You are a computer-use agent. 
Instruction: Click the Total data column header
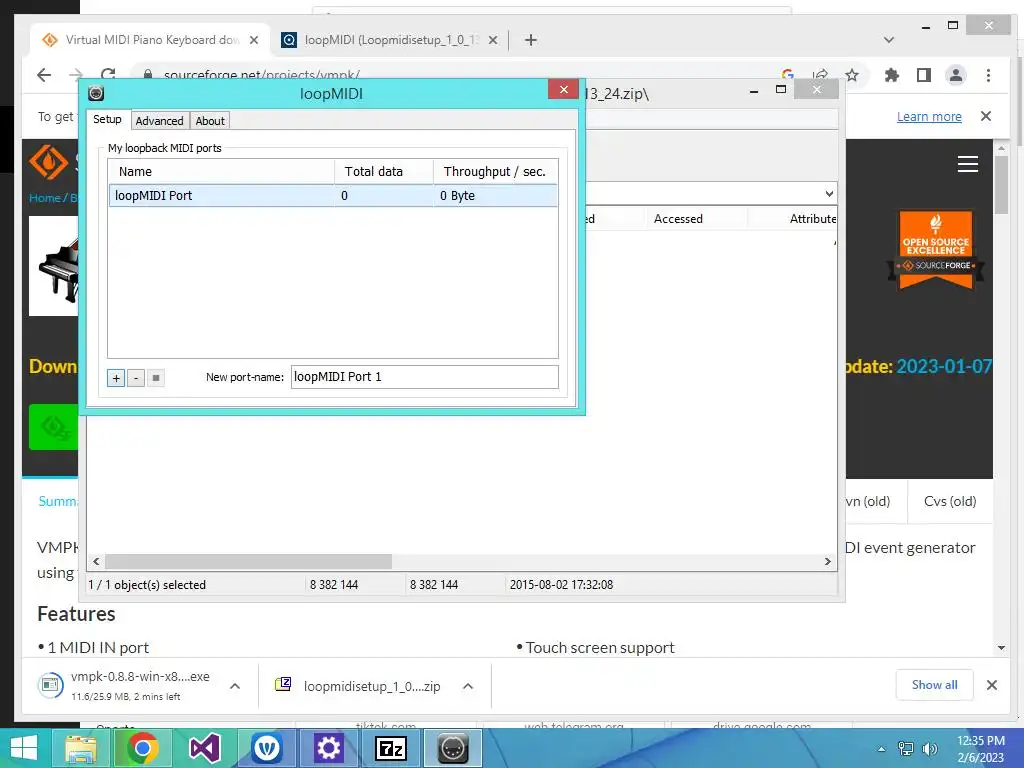pyautogui.click(x=384, y=172)
